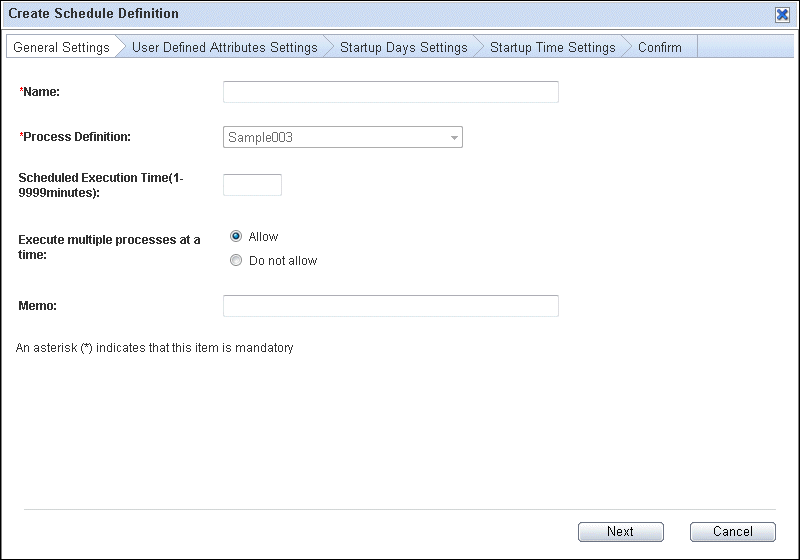This screenshot has width=800, height=560.
Task: Focus the Memo input field
Action: tap(391, 306)
